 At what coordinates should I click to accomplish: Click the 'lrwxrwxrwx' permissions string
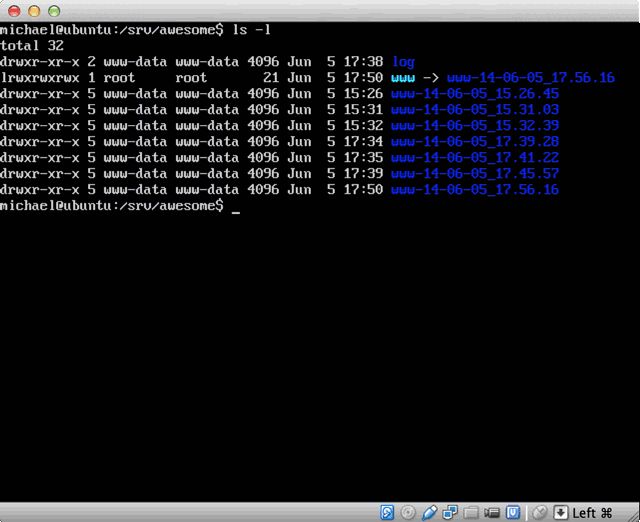(x=40, y=78)
